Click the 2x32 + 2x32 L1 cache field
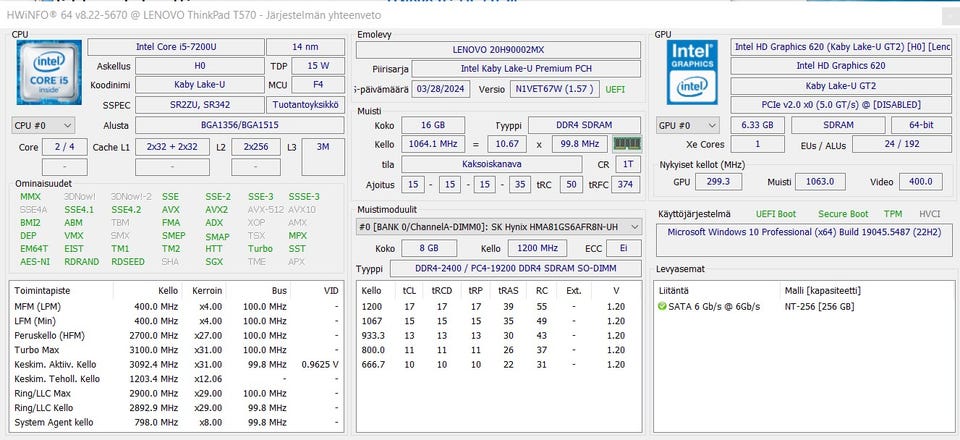960x440 pixels. pyautogui.click(x=171, y=147)
